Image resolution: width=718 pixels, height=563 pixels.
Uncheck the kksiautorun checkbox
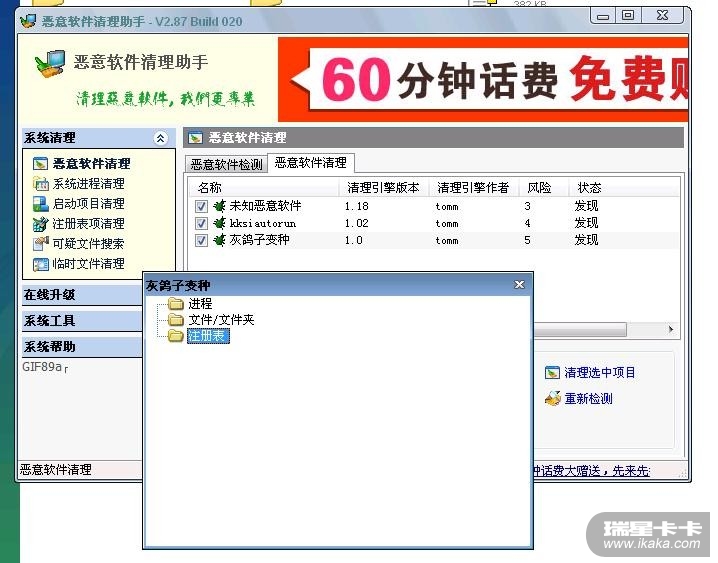pos(201,223)
